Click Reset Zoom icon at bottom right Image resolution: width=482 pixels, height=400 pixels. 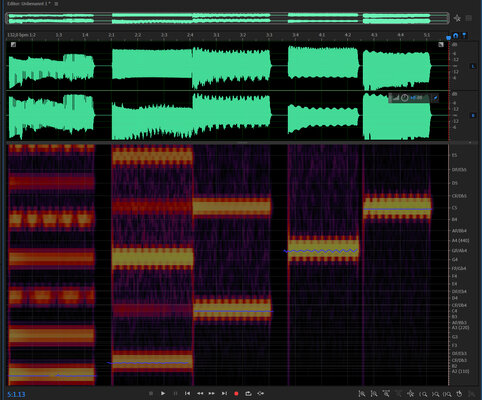tap(459, 394)
